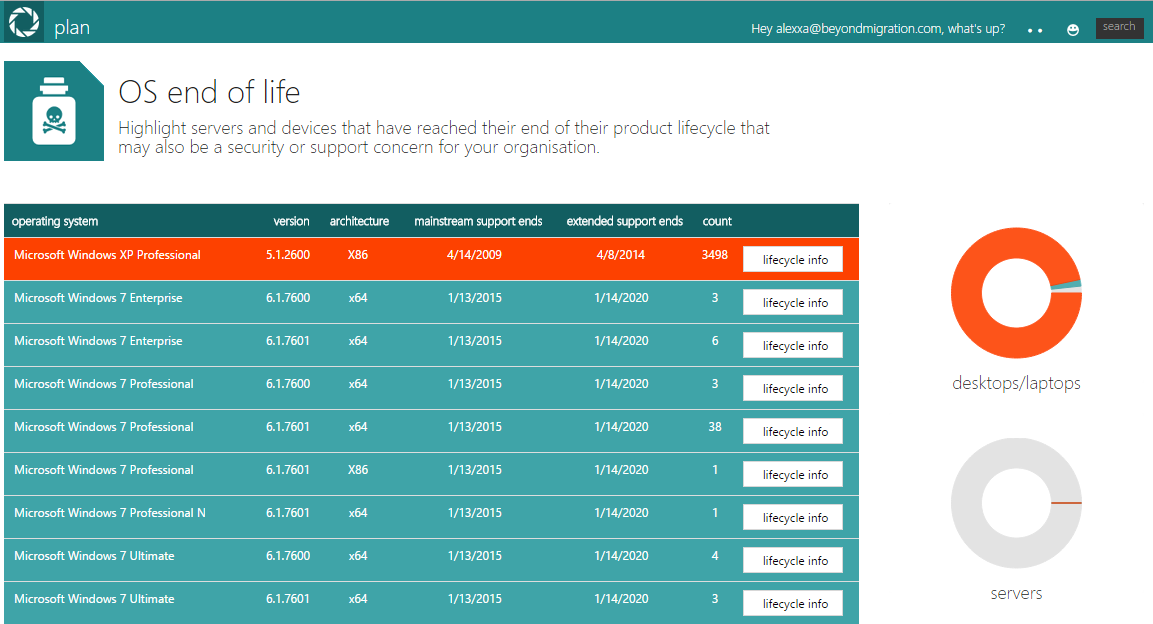
Task: Click version '6.1.7601' in Professional N row
Action: coord(288,513)
